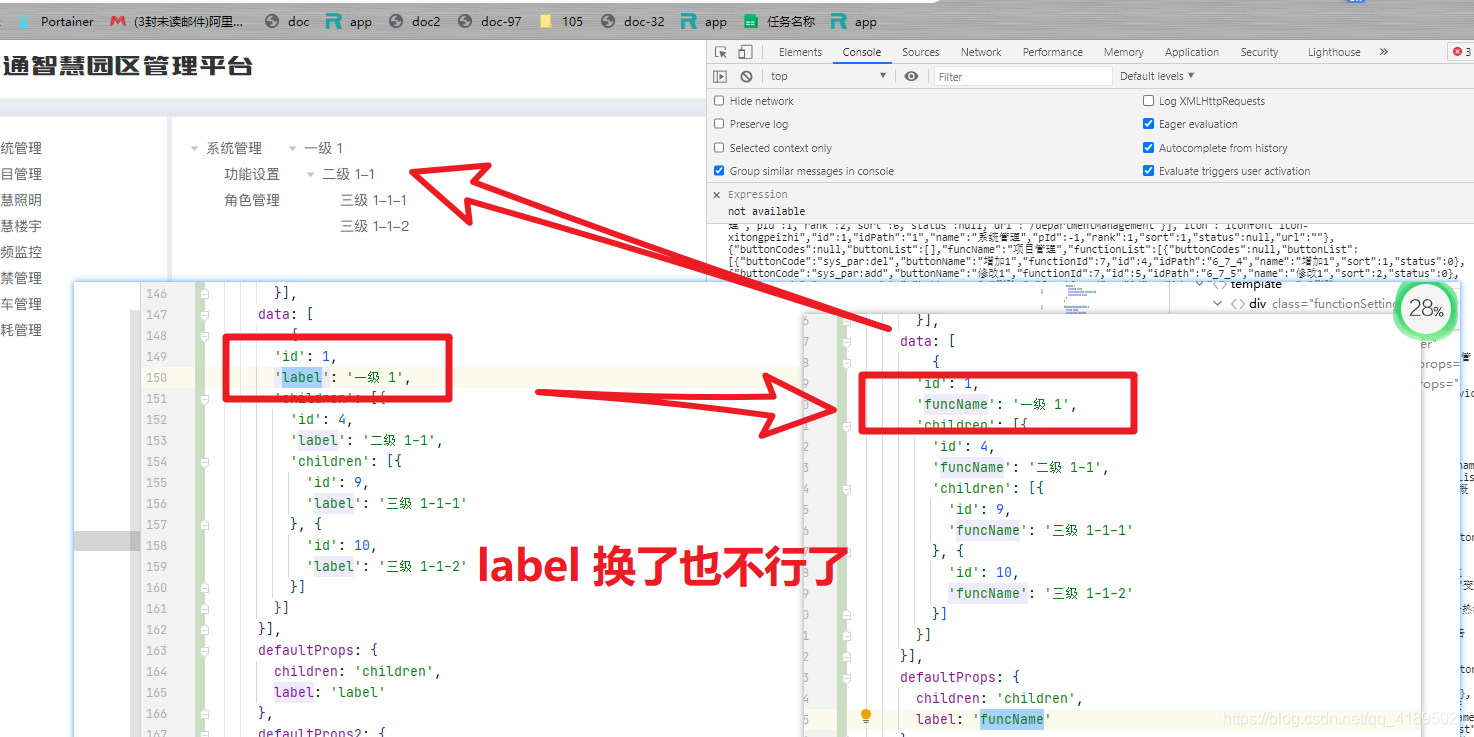The image size is (1474, 737).
Task: Switch to the Console tab
Action: (x=861, y=52)
